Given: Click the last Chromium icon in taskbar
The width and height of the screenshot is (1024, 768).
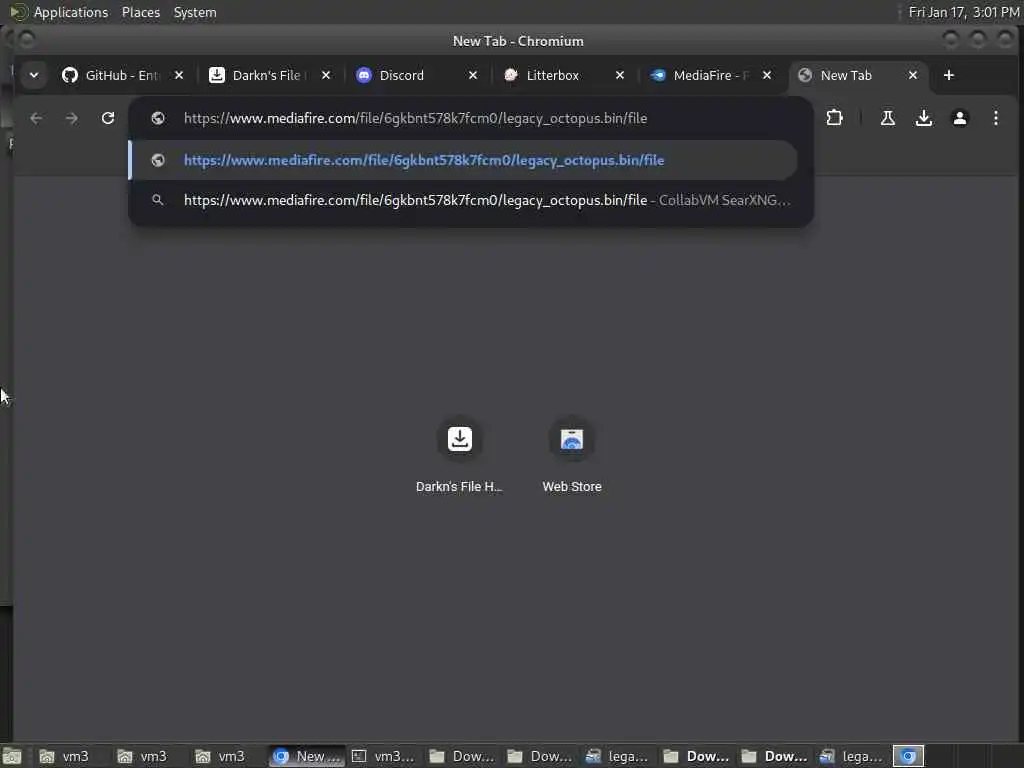Looking at the screenshot, I should click(x=908, y=756).
